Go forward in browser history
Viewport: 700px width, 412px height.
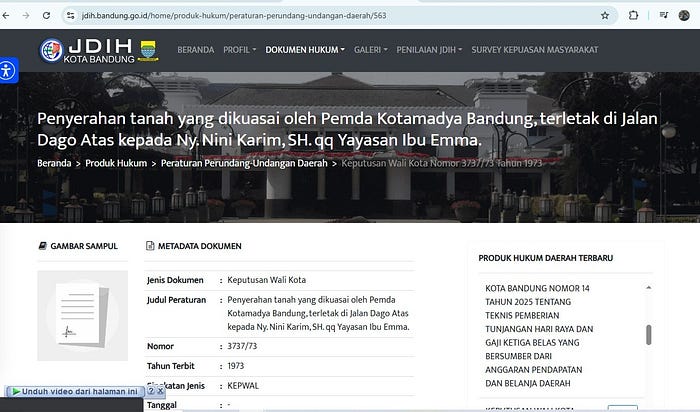pos(26,16)
